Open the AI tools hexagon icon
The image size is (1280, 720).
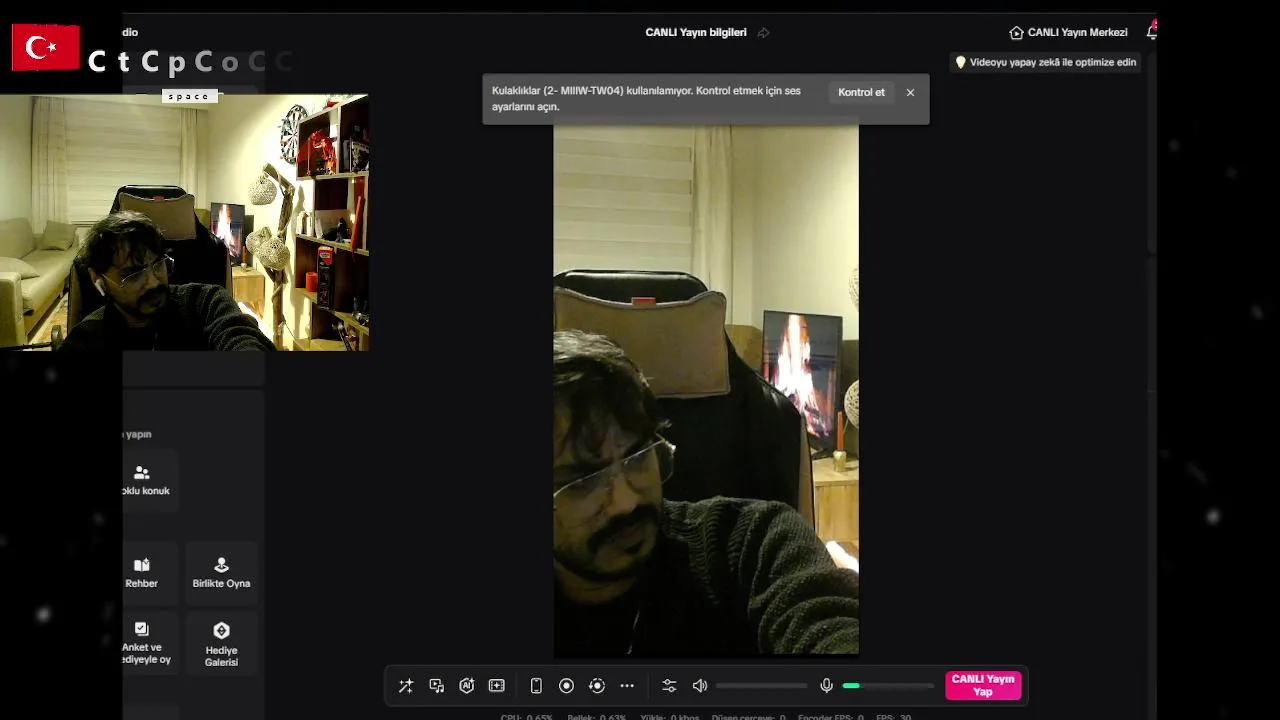point(467,686)
